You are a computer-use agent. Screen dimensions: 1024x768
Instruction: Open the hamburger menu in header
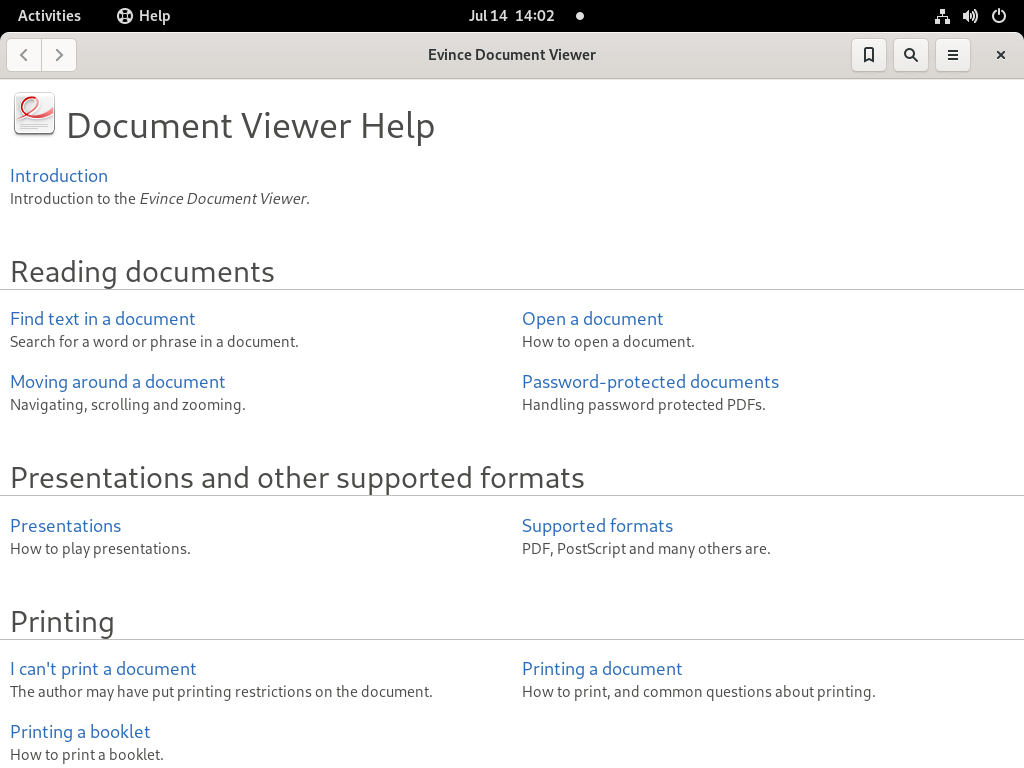pyautogui.click(x=953, y=55)
